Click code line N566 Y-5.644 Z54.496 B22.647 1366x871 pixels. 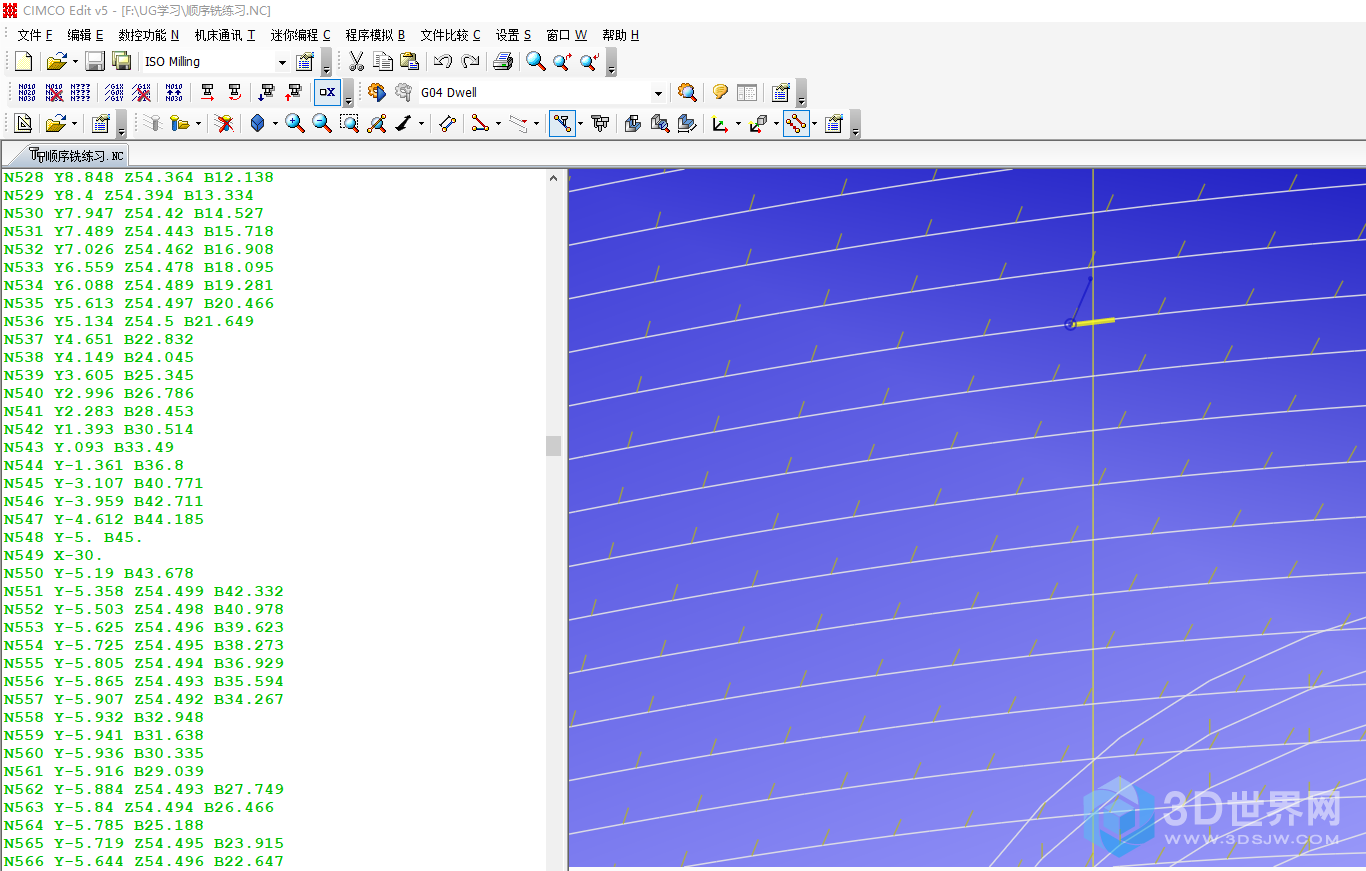click(144, 861)
